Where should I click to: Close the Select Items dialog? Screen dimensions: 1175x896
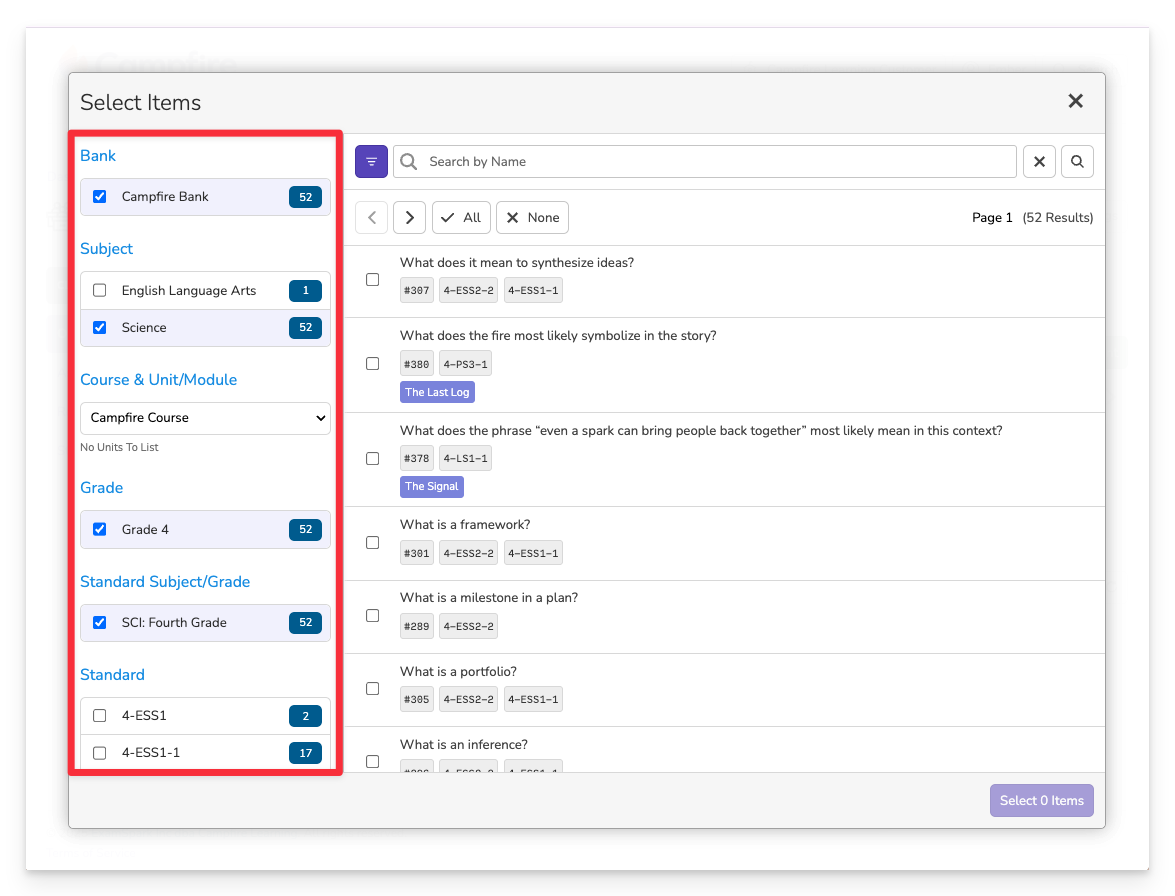click(x=1075, y=101)
